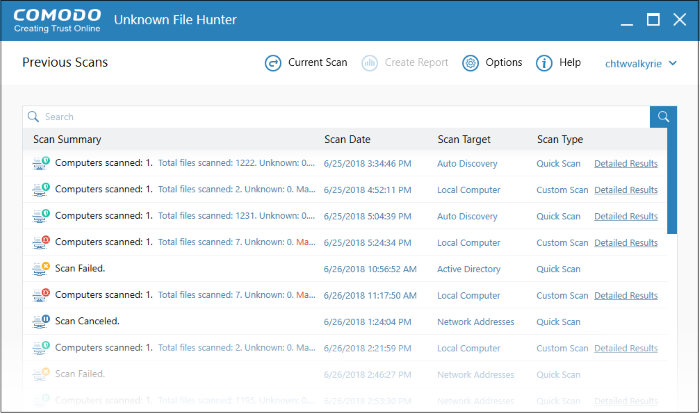Sort by the Scan Type column header
This screenshot has height=414, width=700.
tap(560, 139)
